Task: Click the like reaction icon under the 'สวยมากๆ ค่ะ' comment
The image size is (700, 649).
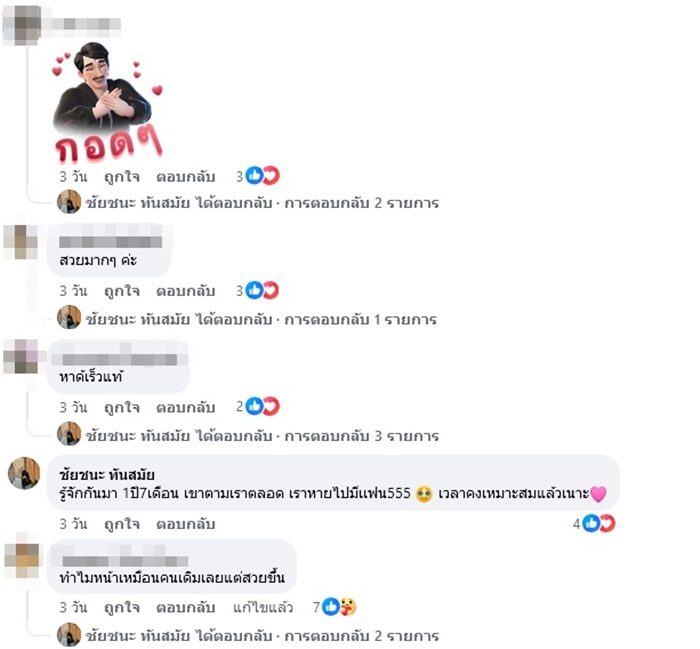Action: click(x=254, y=291)
